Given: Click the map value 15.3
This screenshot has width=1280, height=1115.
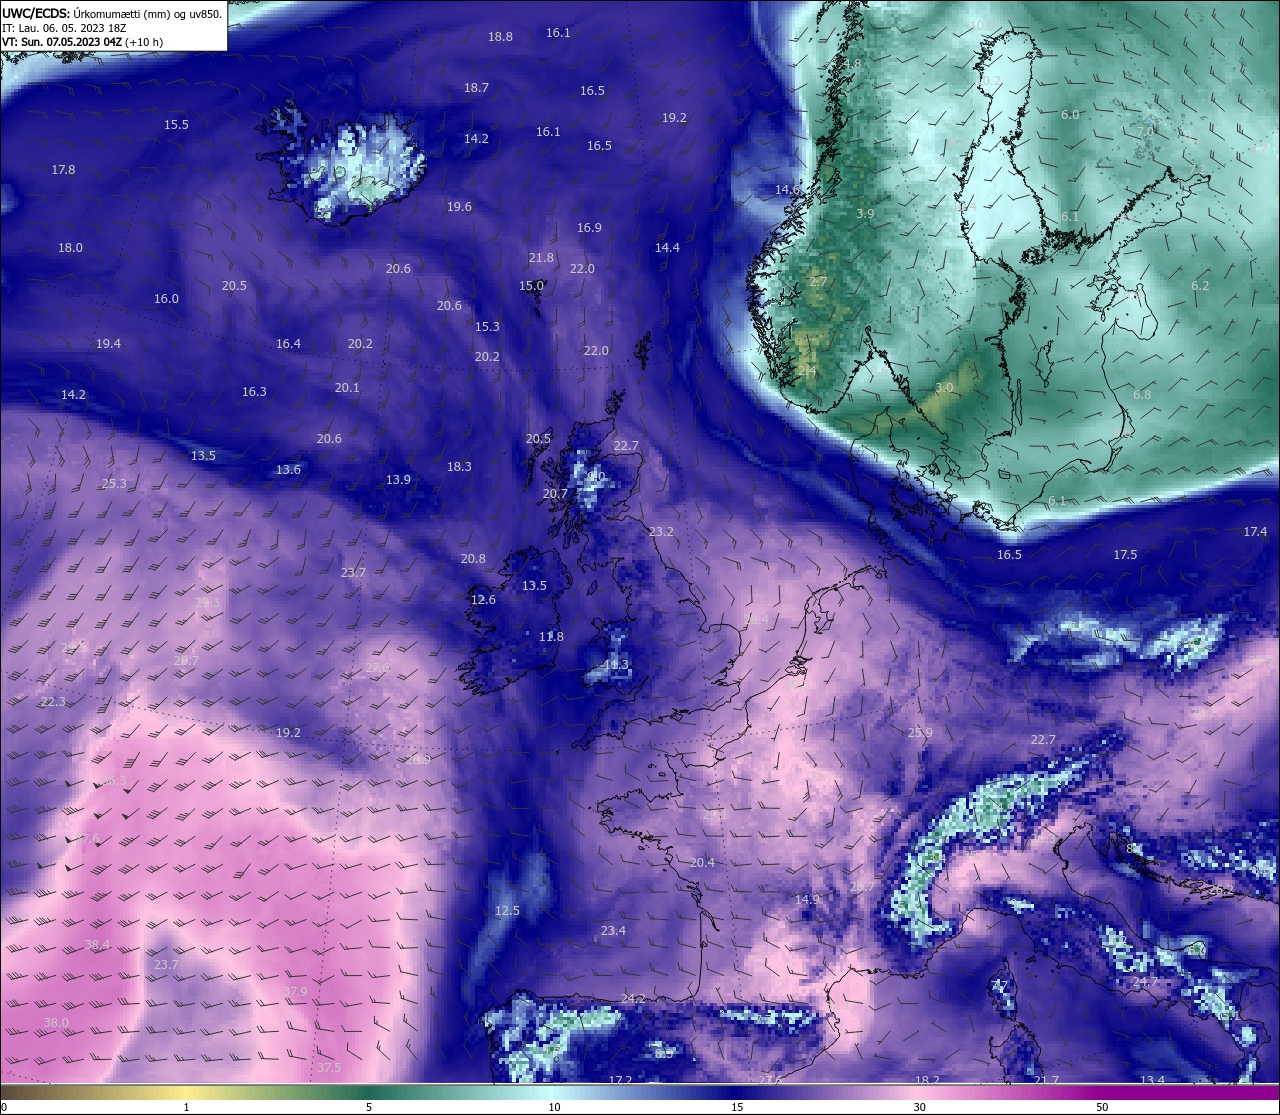Looking at the screenshot, I should (x=487, y=327).
